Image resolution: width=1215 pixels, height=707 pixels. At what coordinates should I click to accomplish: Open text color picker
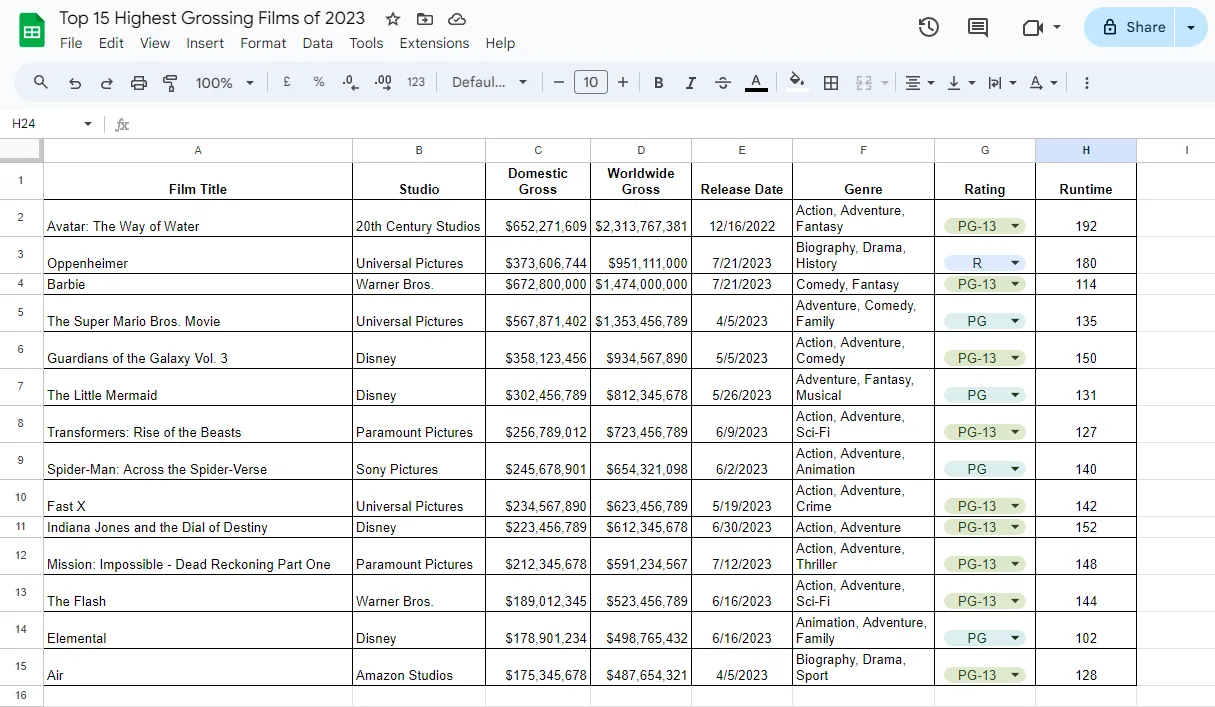(756, 82)
